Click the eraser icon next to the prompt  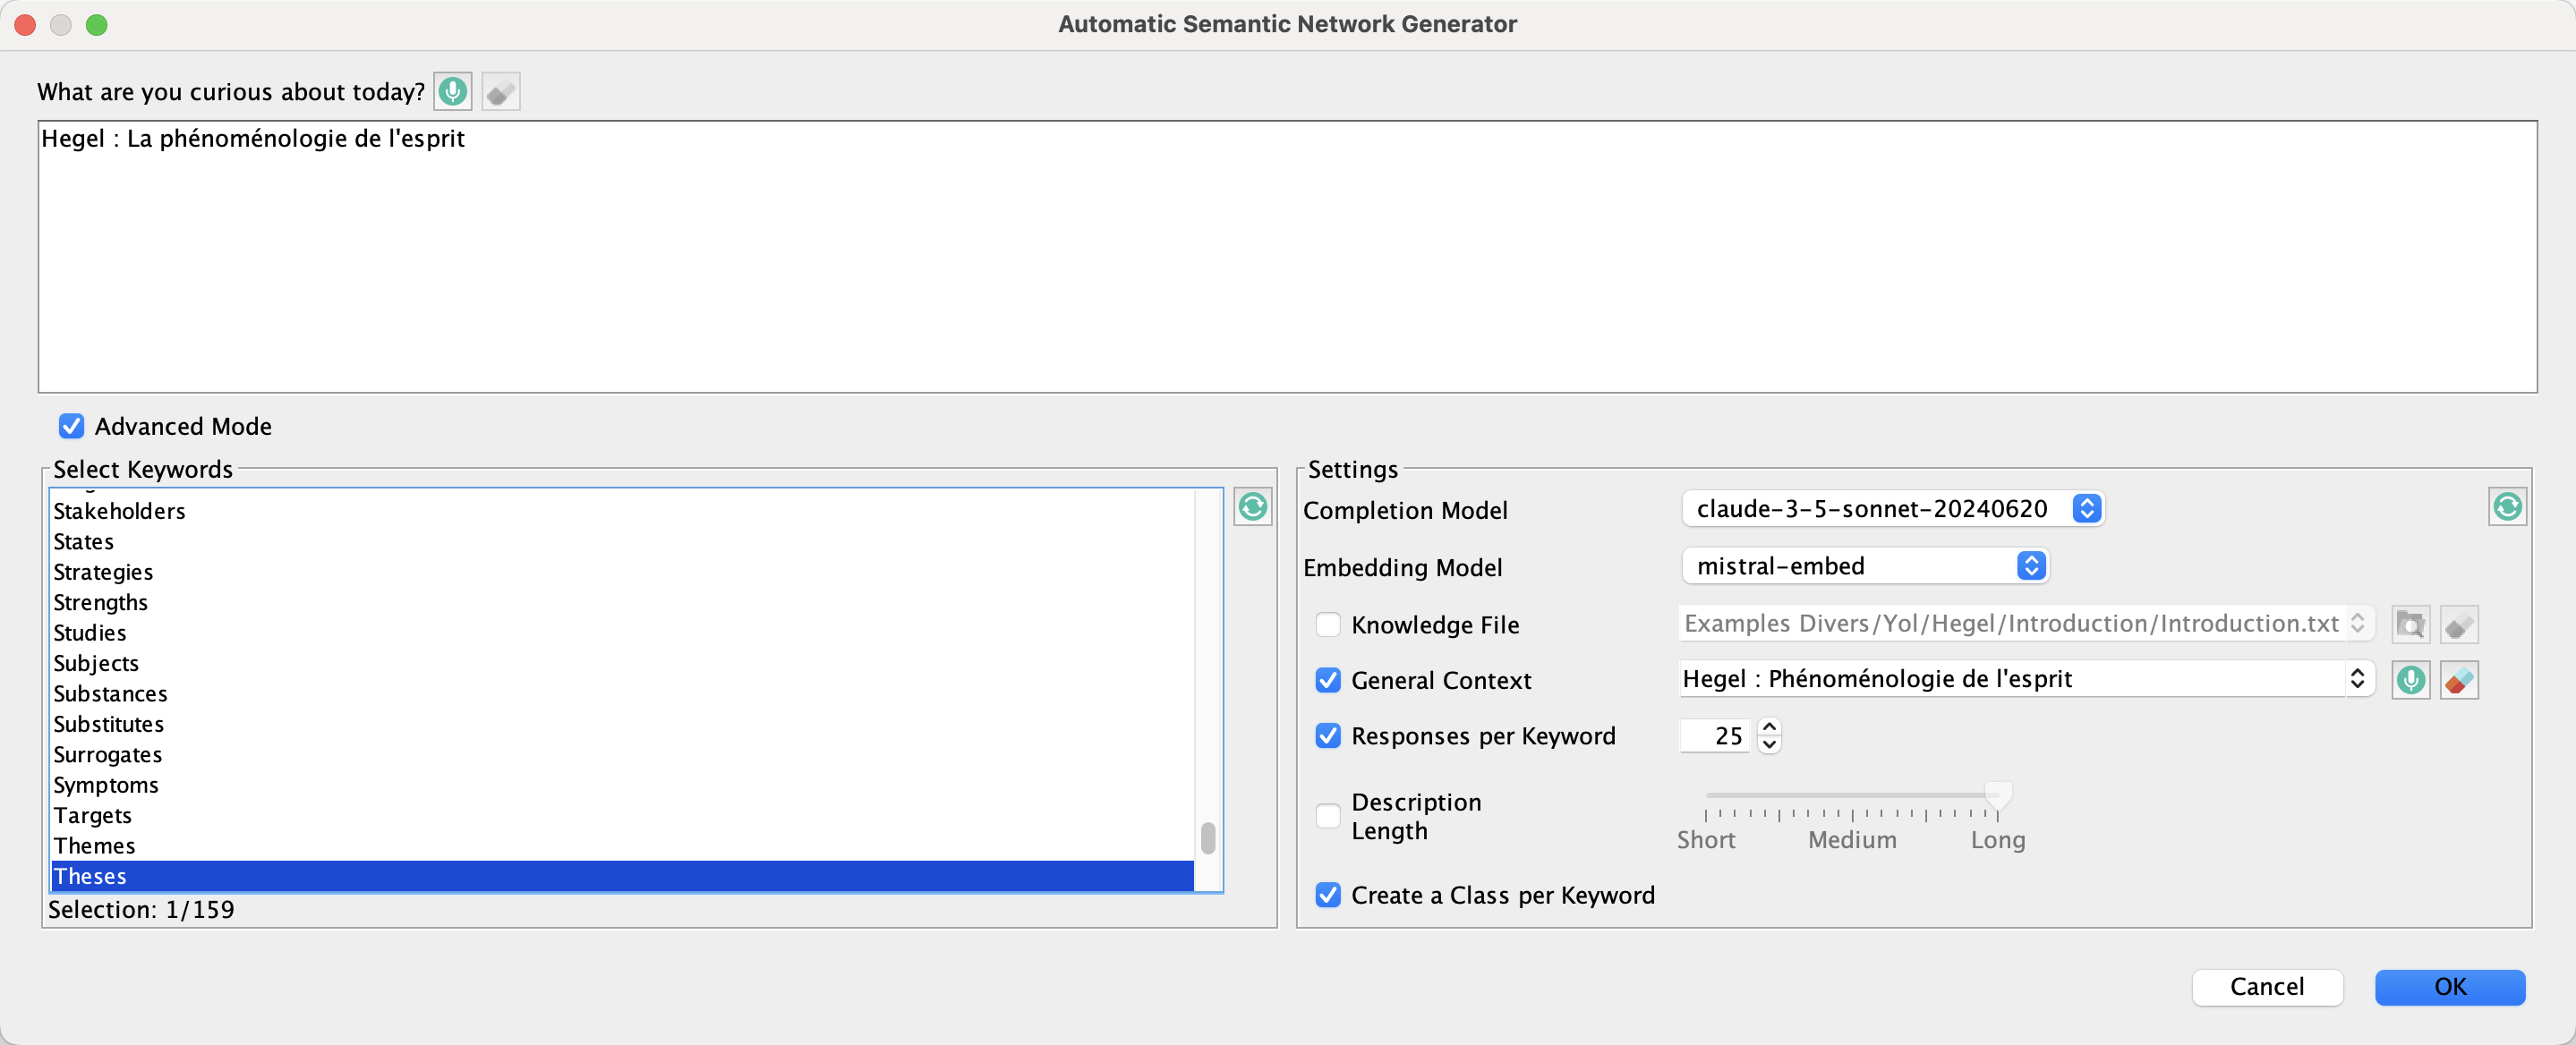coord(500,92)
